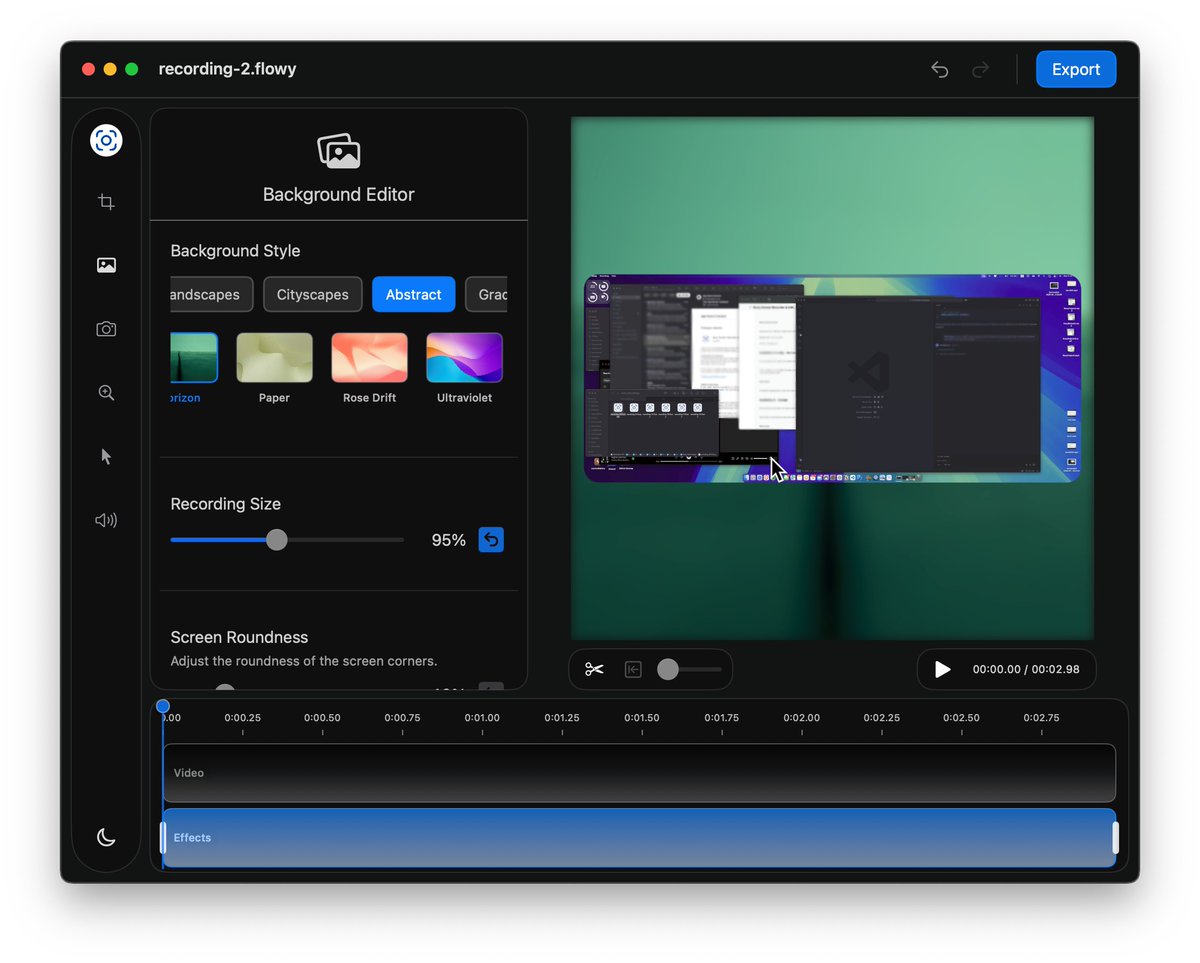Open the cursor settings icon

click(x=106, y=456)
